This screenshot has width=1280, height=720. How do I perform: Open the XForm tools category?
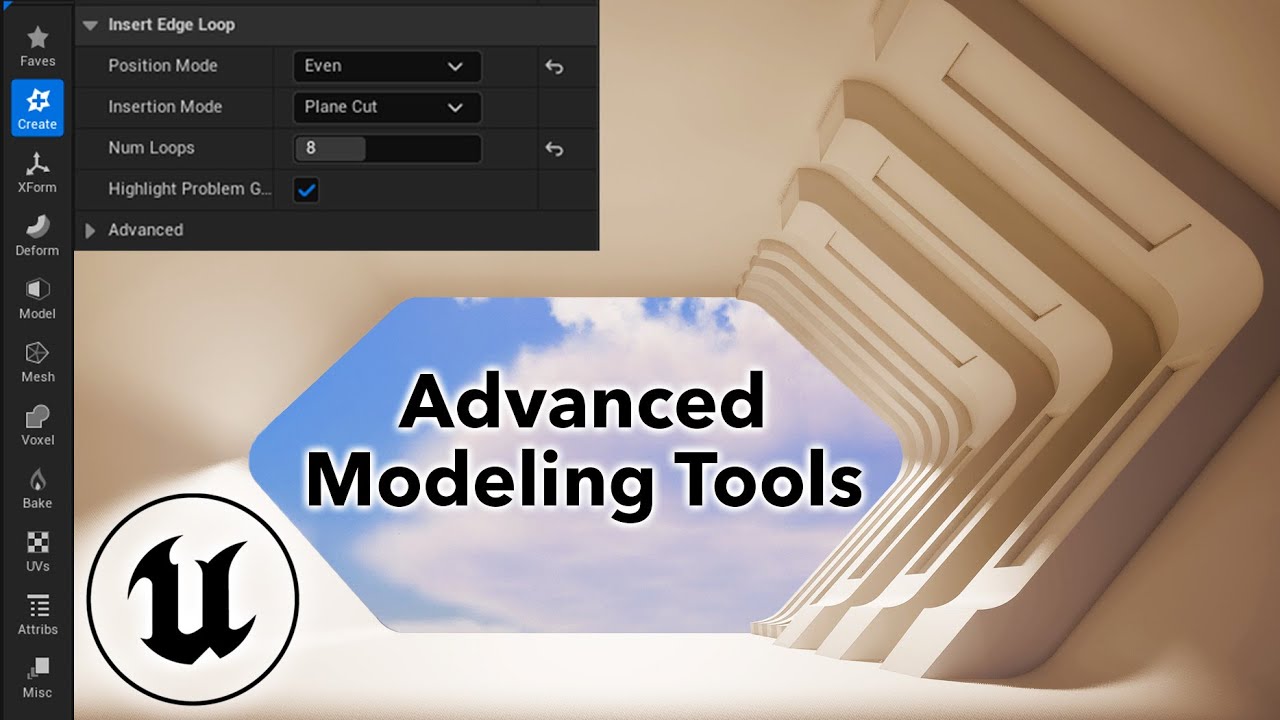37,172
